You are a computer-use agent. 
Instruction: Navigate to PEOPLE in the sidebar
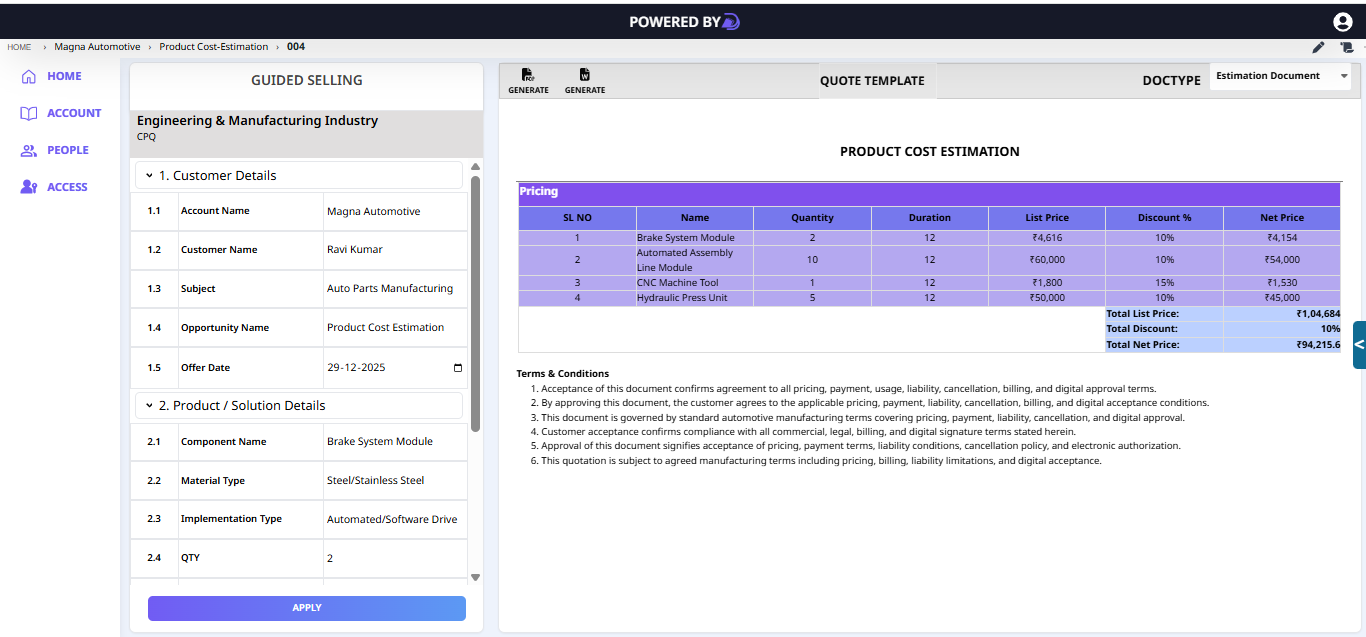68,150
